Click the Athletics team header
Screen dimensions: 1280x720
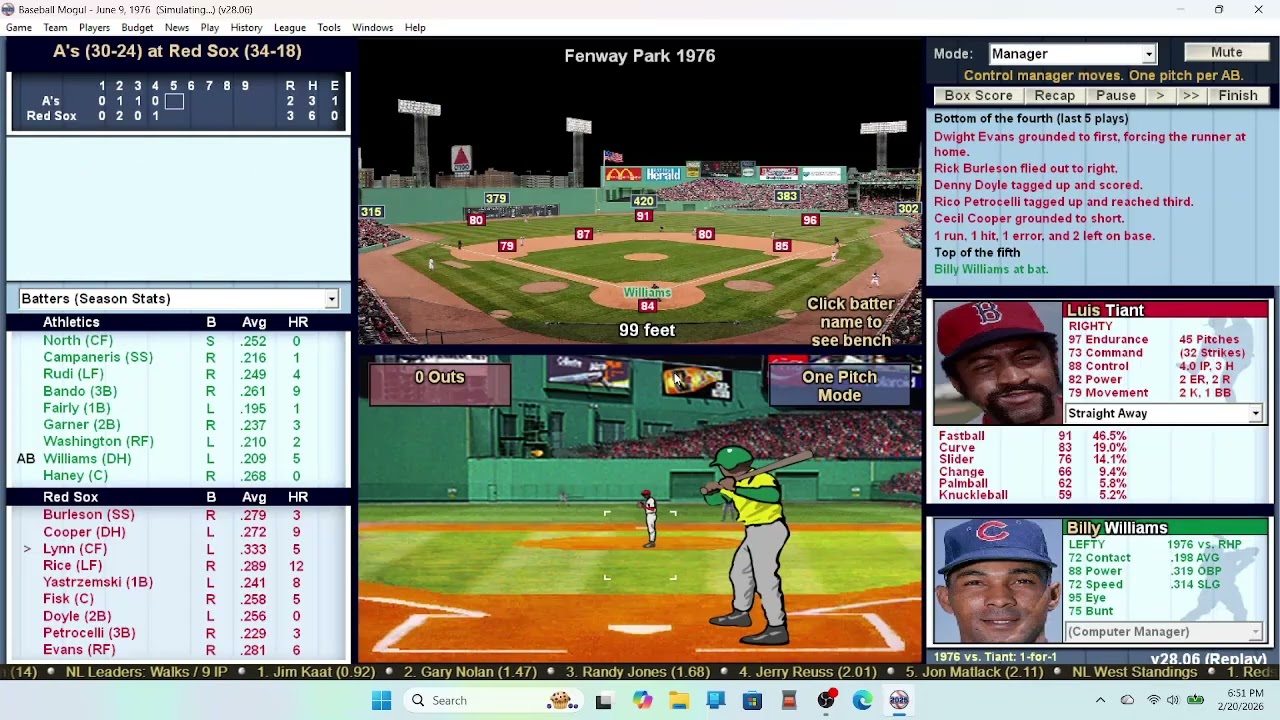71,323
